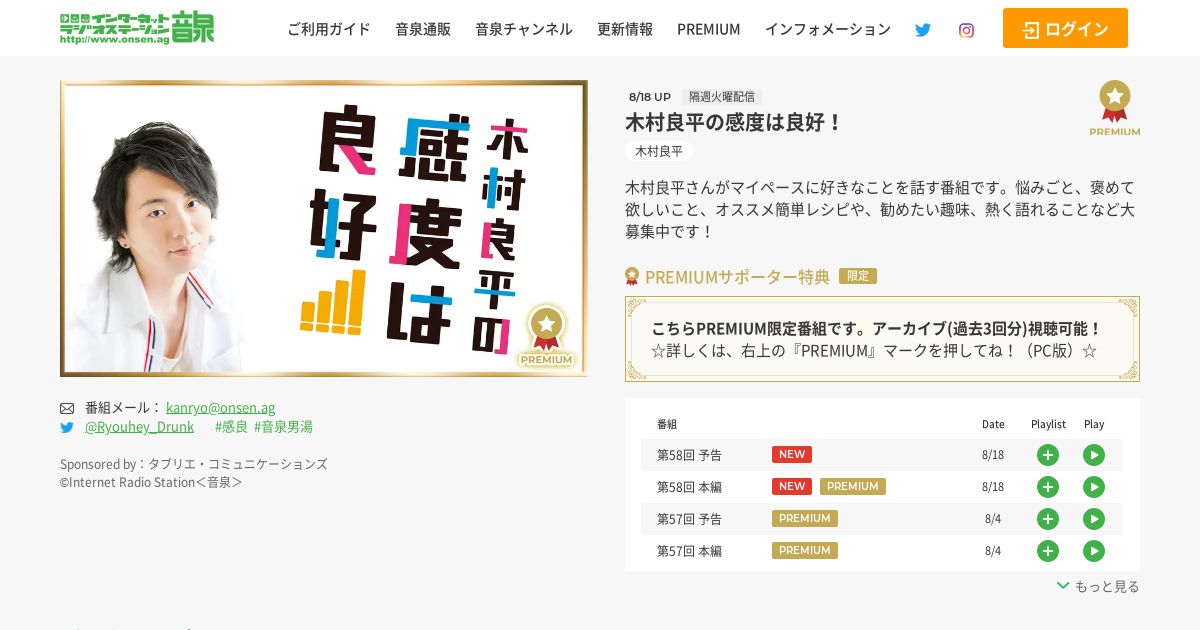Play episode 第58回 予告
The width and height of the screenshot is (1200, 630).
1094,455
